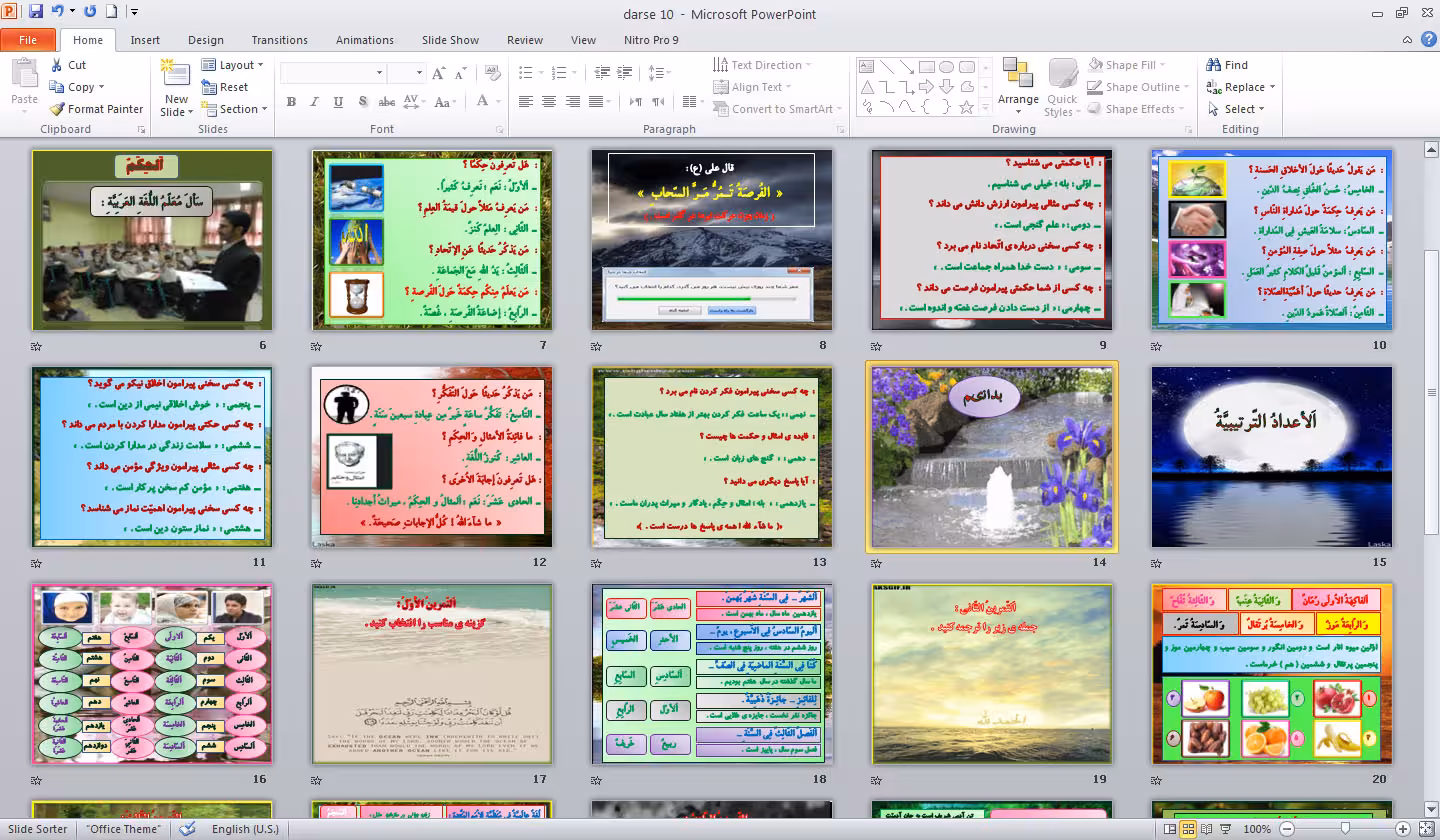
Task: Toggle Strikethrough formatting
Action: coord(386,102)
